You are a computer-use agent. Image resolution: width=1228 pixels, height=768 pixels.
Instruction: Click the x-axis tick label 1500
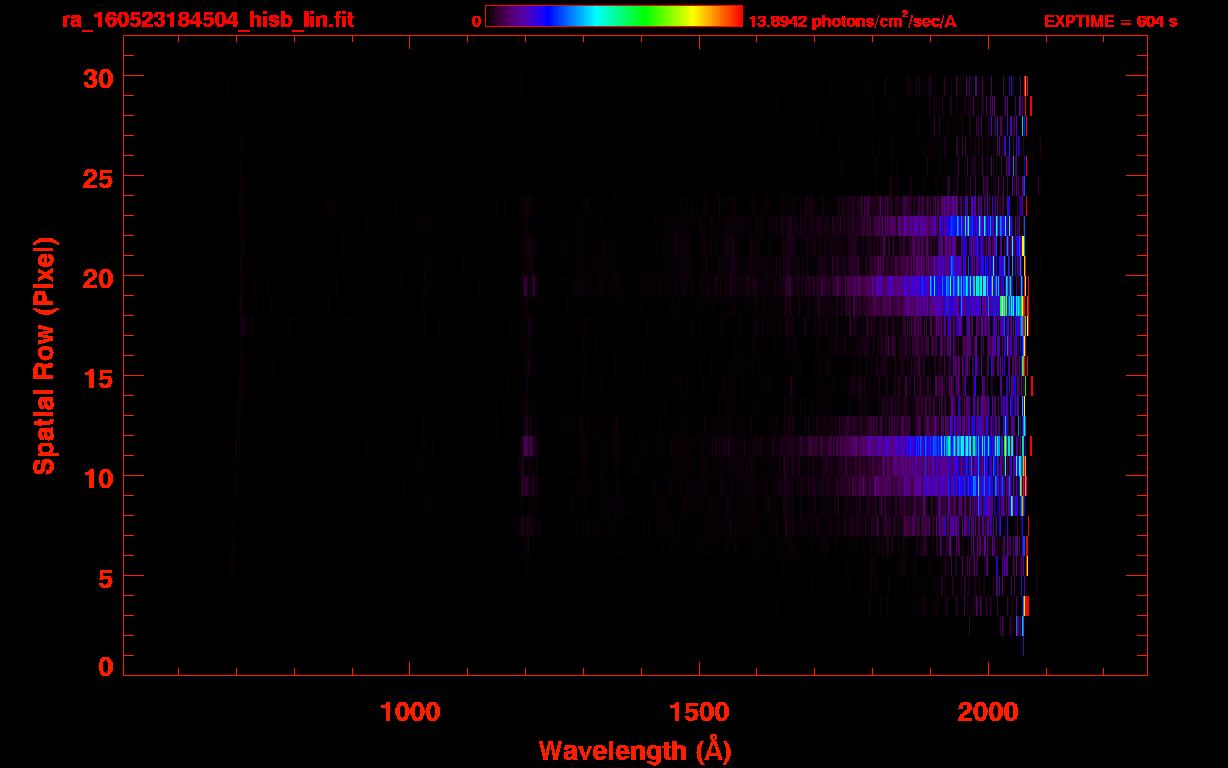click(699, 712)
